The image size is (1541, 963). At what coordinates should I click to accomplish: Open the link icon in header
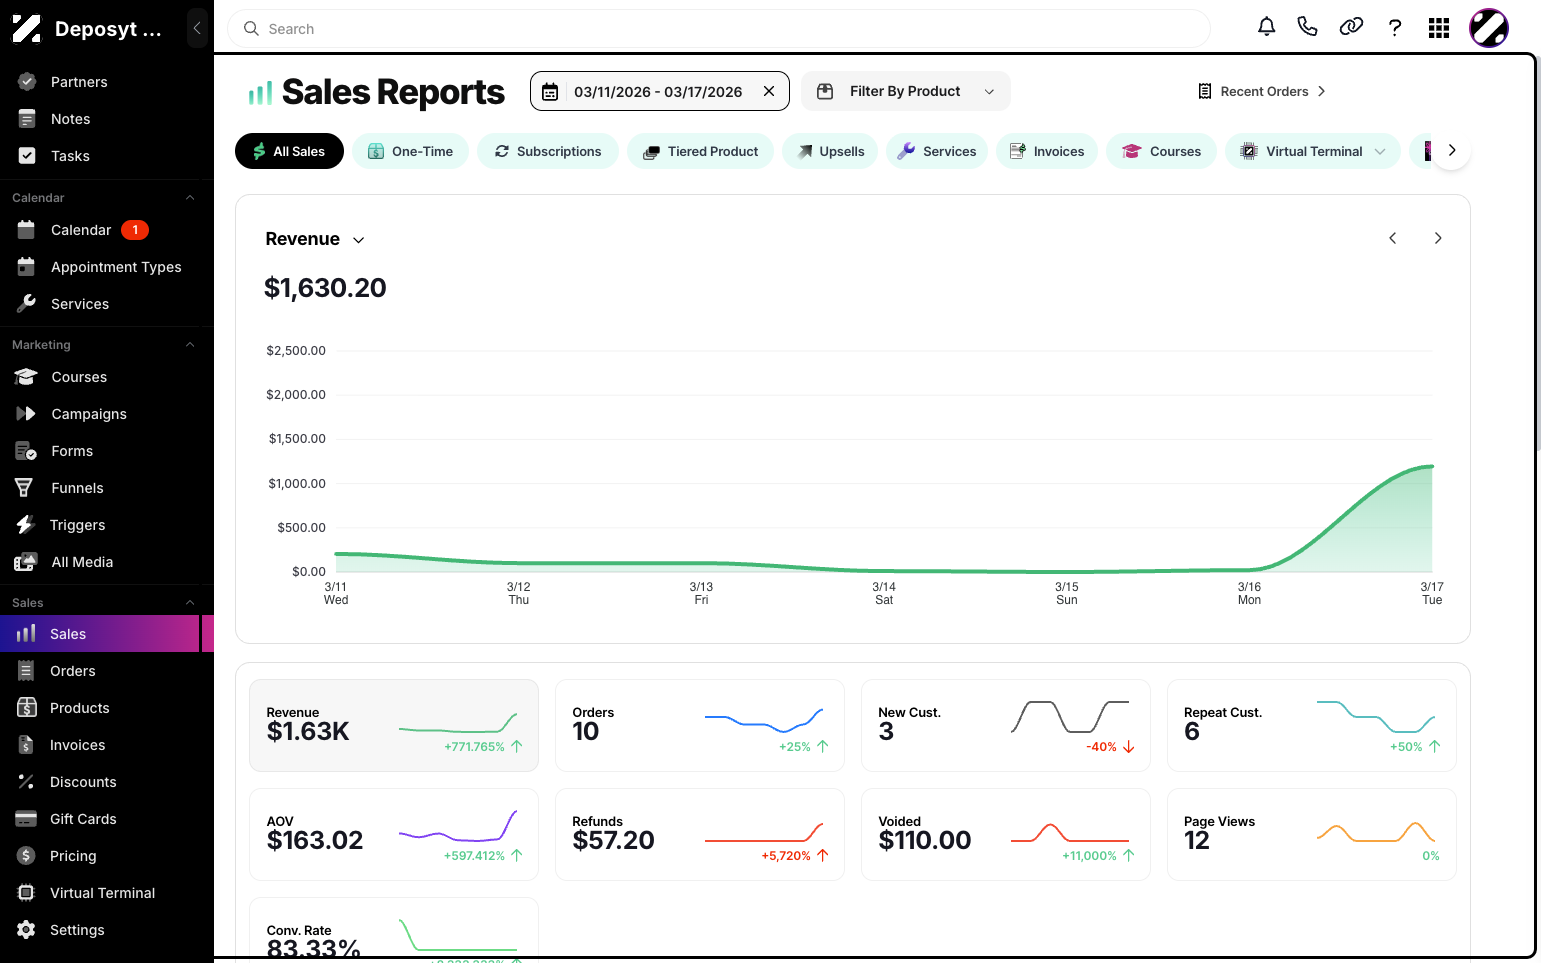(x=1351, y=27)
